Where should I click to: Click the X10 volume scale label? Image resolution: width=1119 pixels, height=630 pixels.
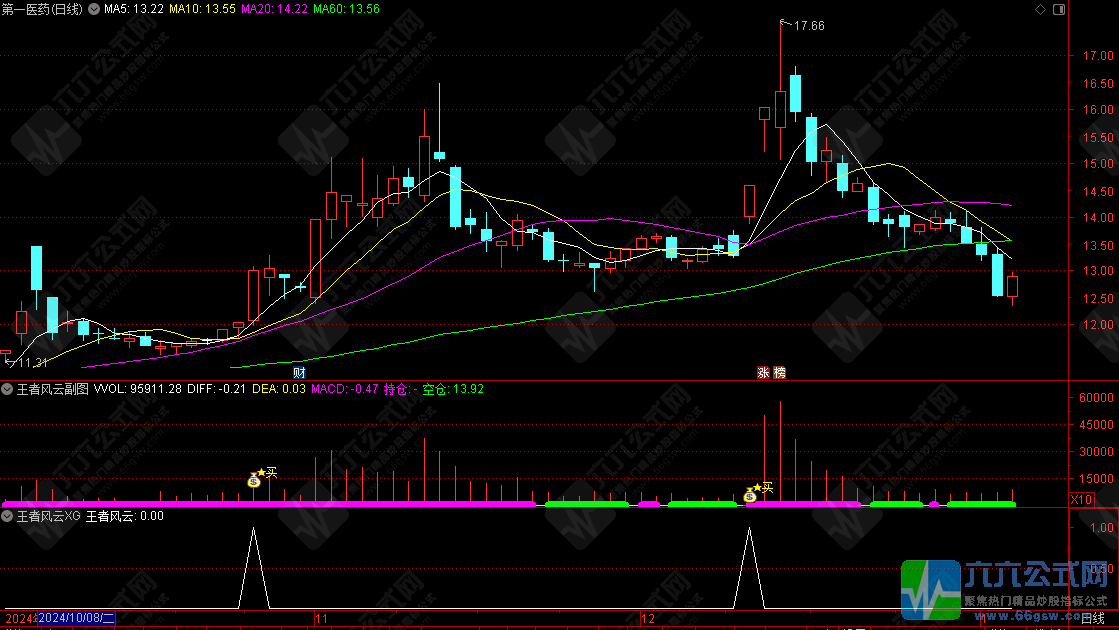click(1081, 499)
